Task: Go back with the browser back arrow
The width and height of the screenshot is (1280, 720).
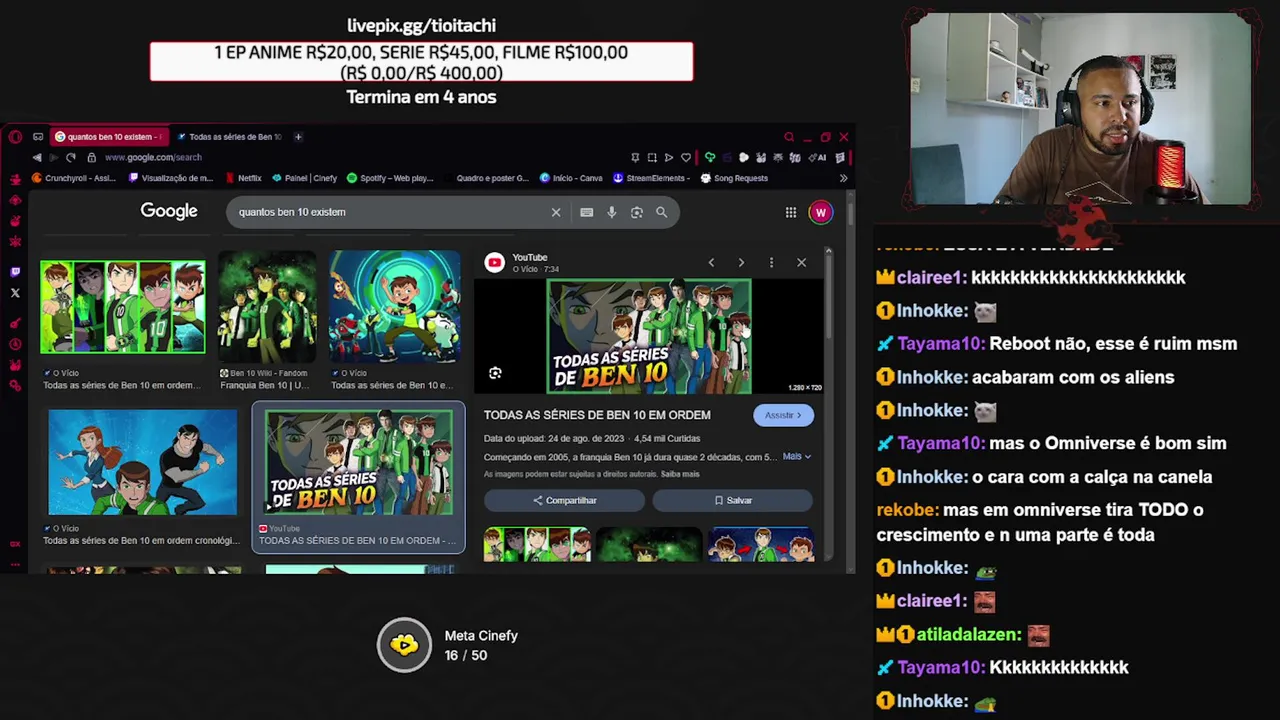Action: (37, 157)
